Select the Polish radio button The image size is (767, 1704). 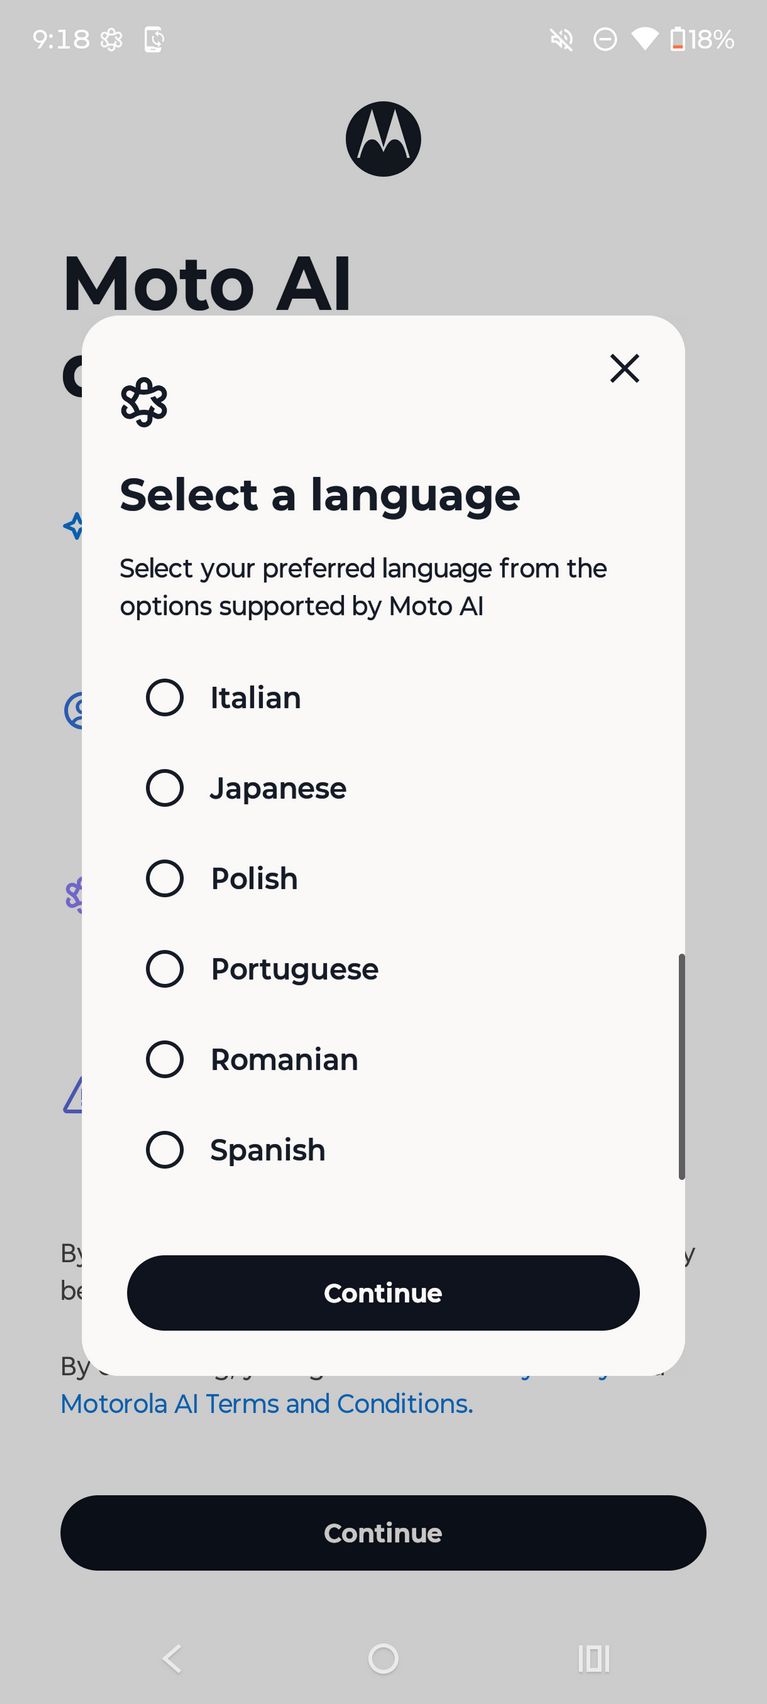[165, 878]
